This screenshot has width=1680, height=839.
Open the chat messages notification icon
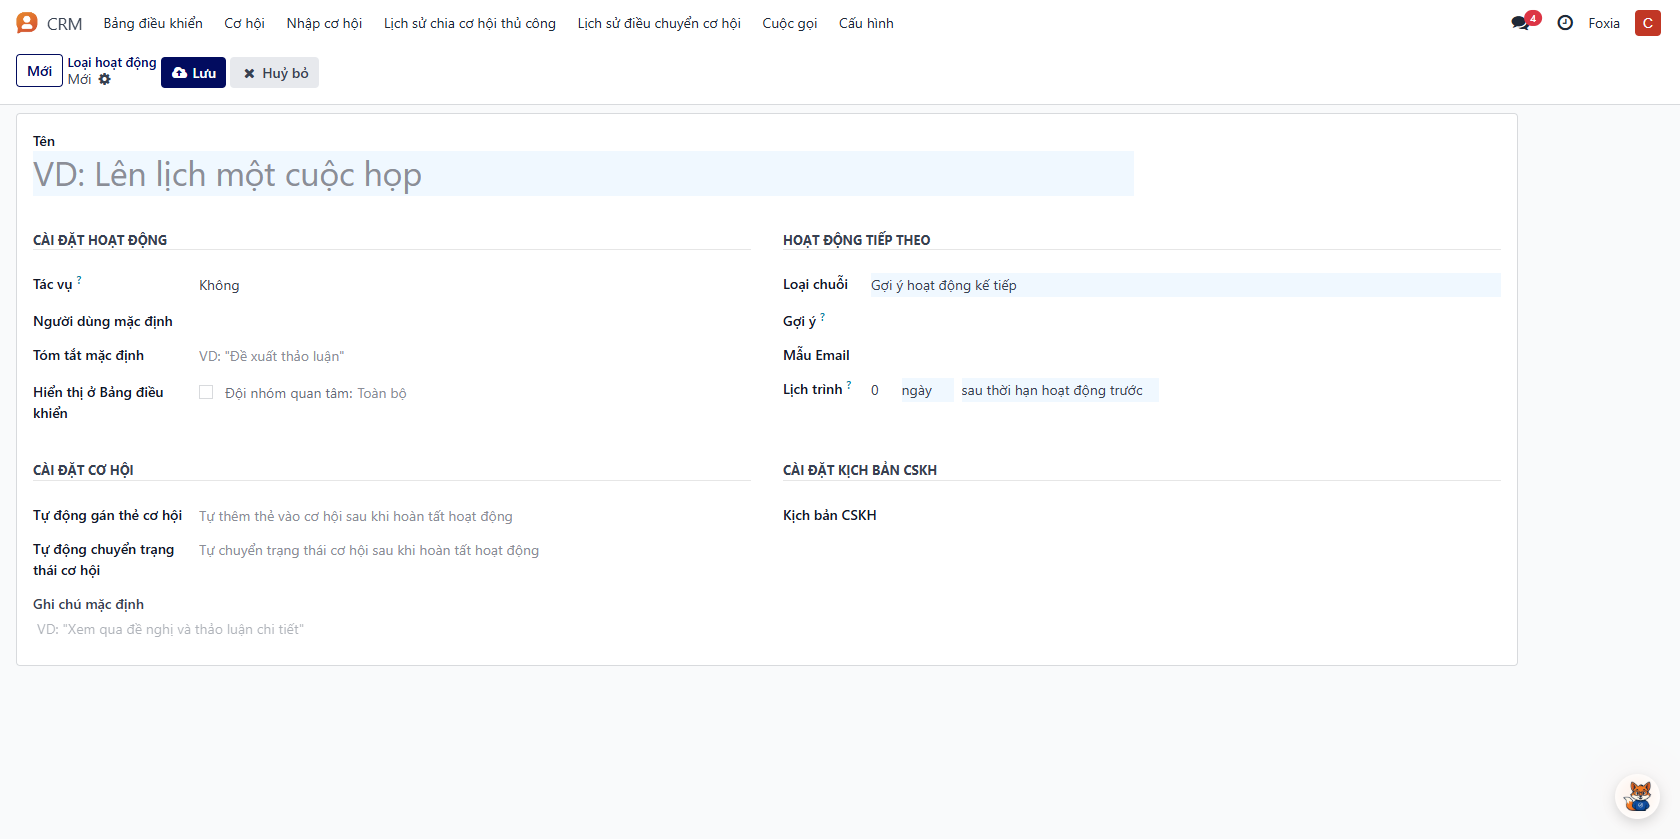click(1521, 23)
